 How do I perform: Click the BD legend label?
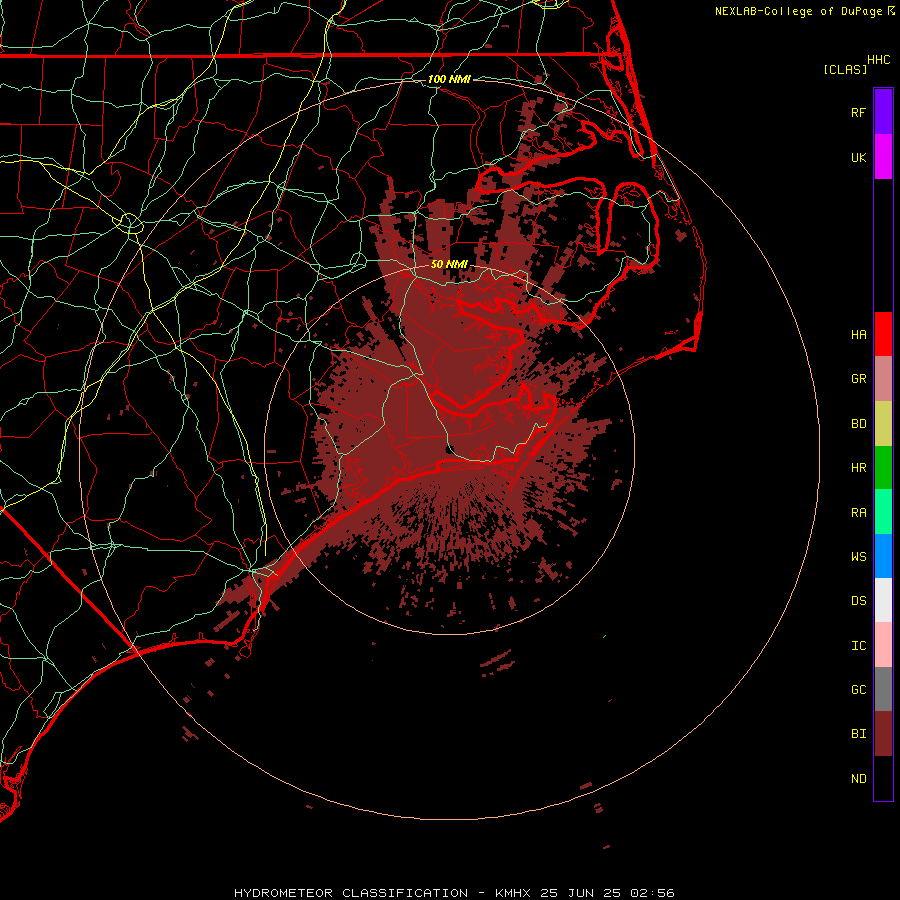click(x=858, y=424)
